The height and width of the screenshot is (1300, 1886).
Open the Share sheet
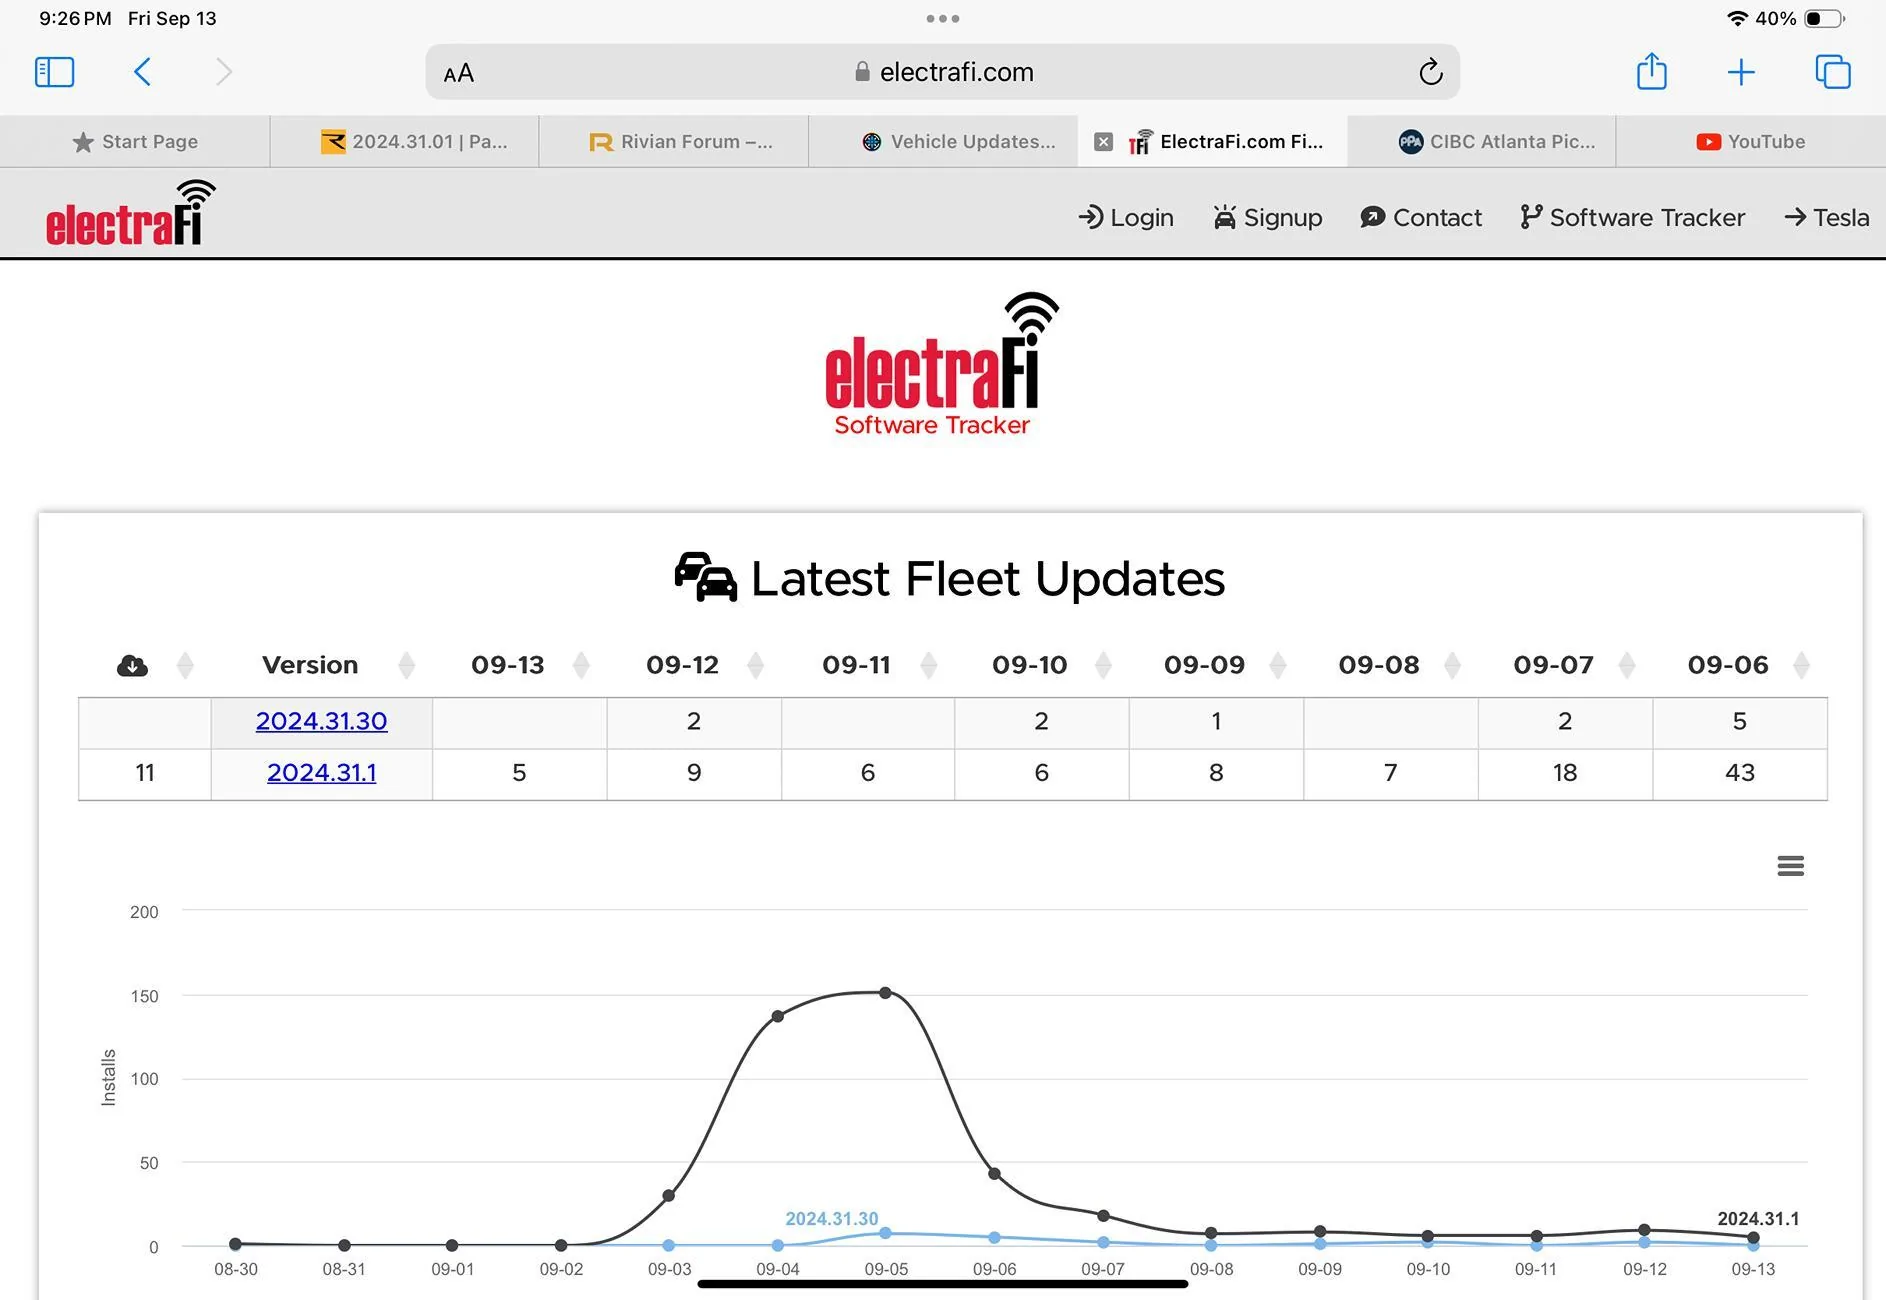coord(1652,71)
